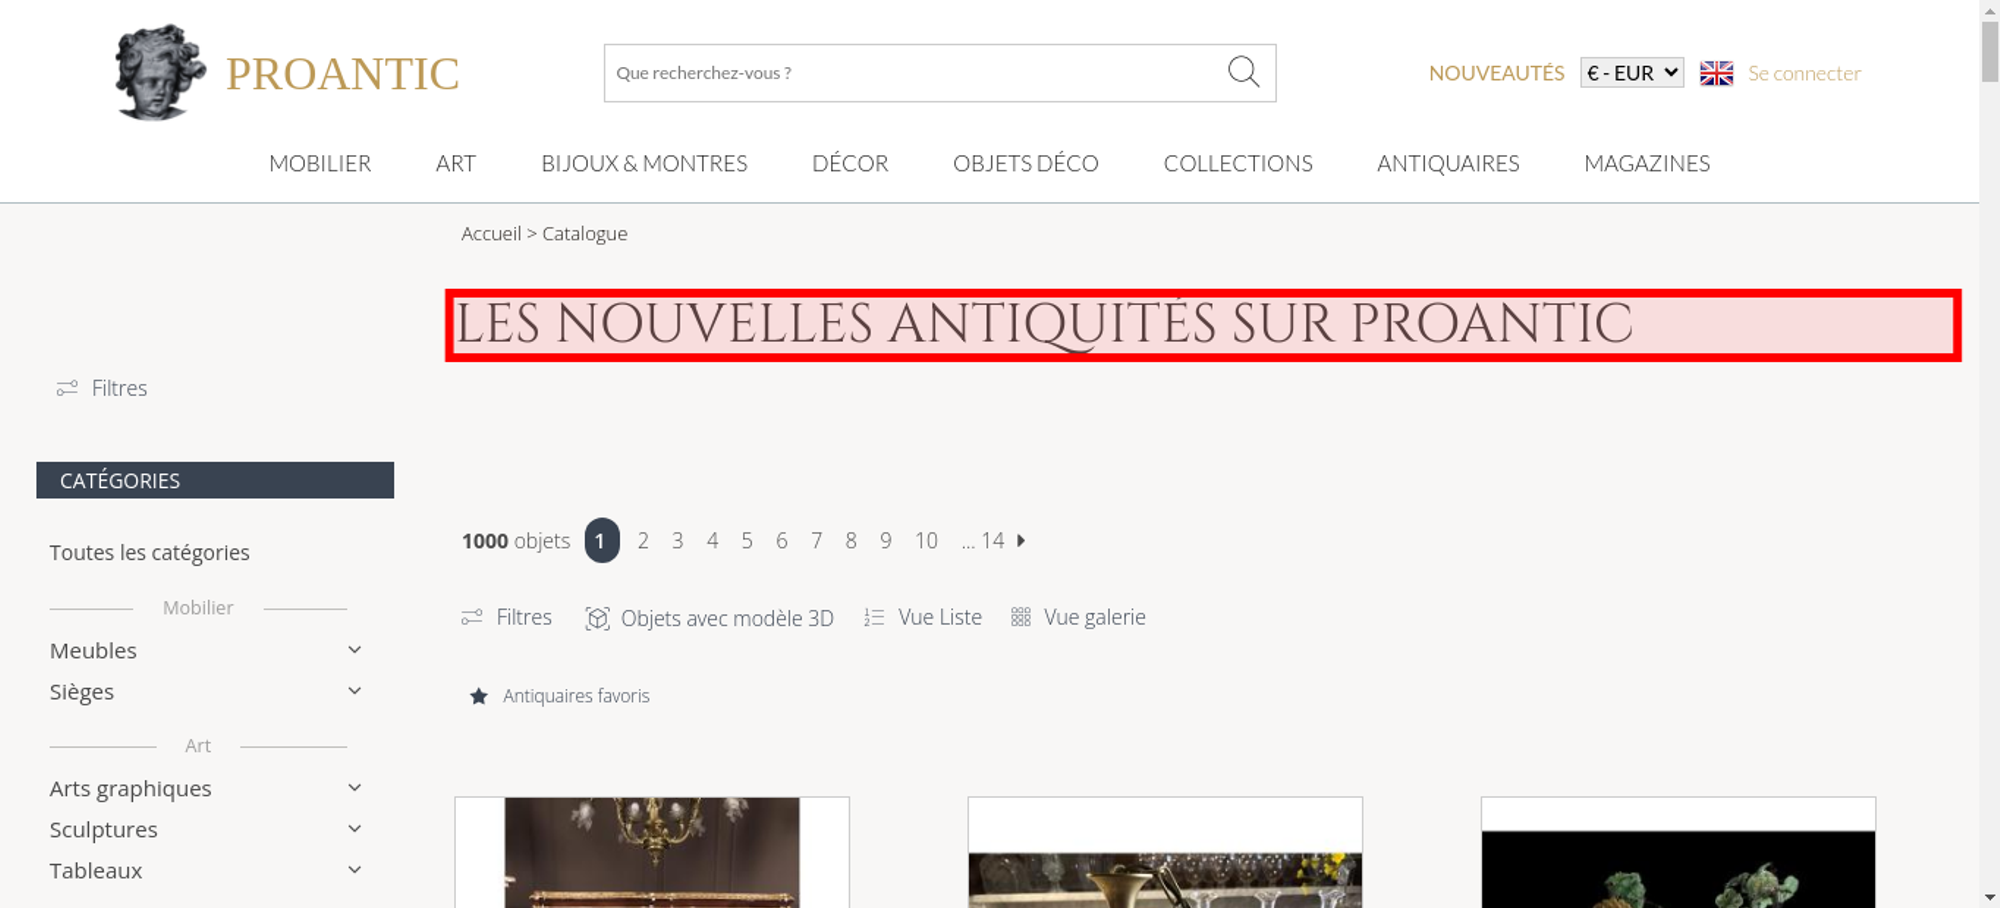The height and width of the screenshot is (908, 2000).
Task: Switch language with UK flag icon
Action: point(1716,73)
